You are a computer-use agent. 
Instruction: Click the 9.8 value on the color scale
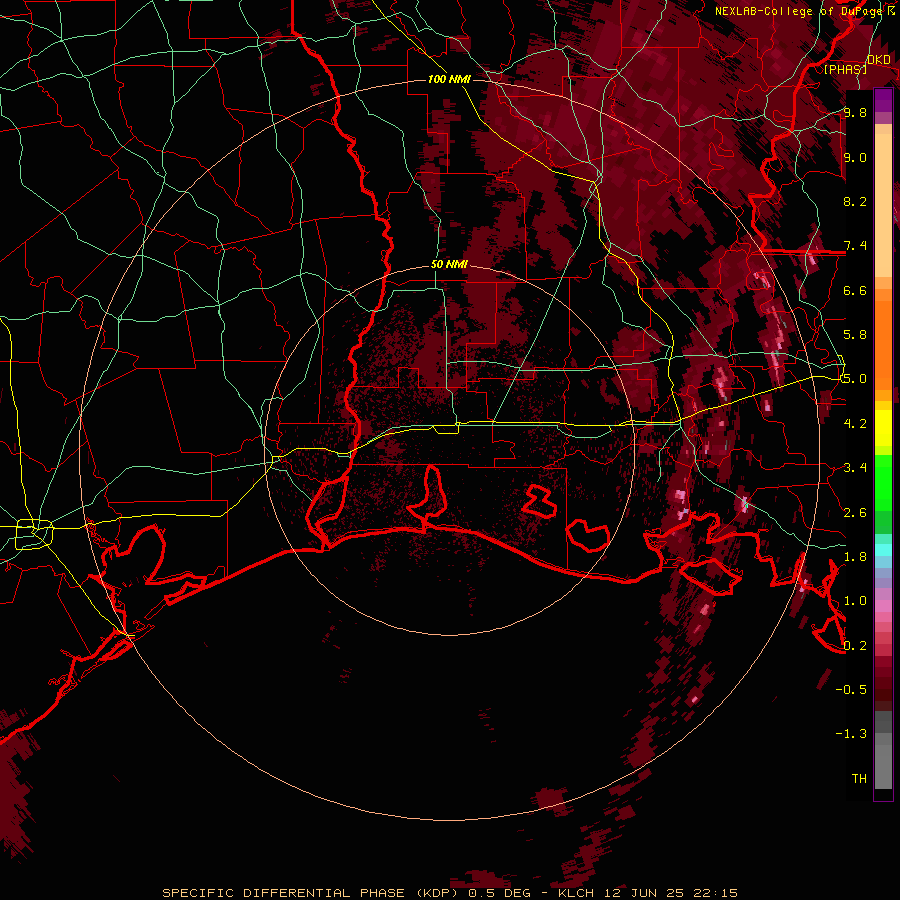click(855, 113)
